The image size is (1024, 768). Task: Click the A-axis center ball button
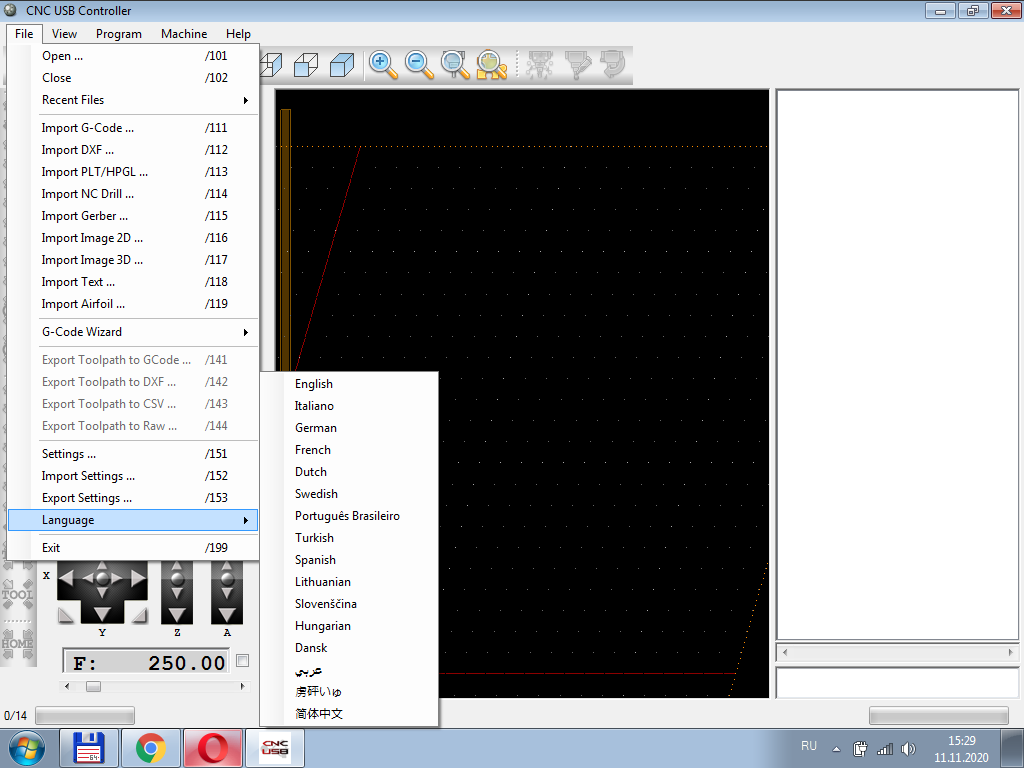pyautogui.click(x=227, y=579)
